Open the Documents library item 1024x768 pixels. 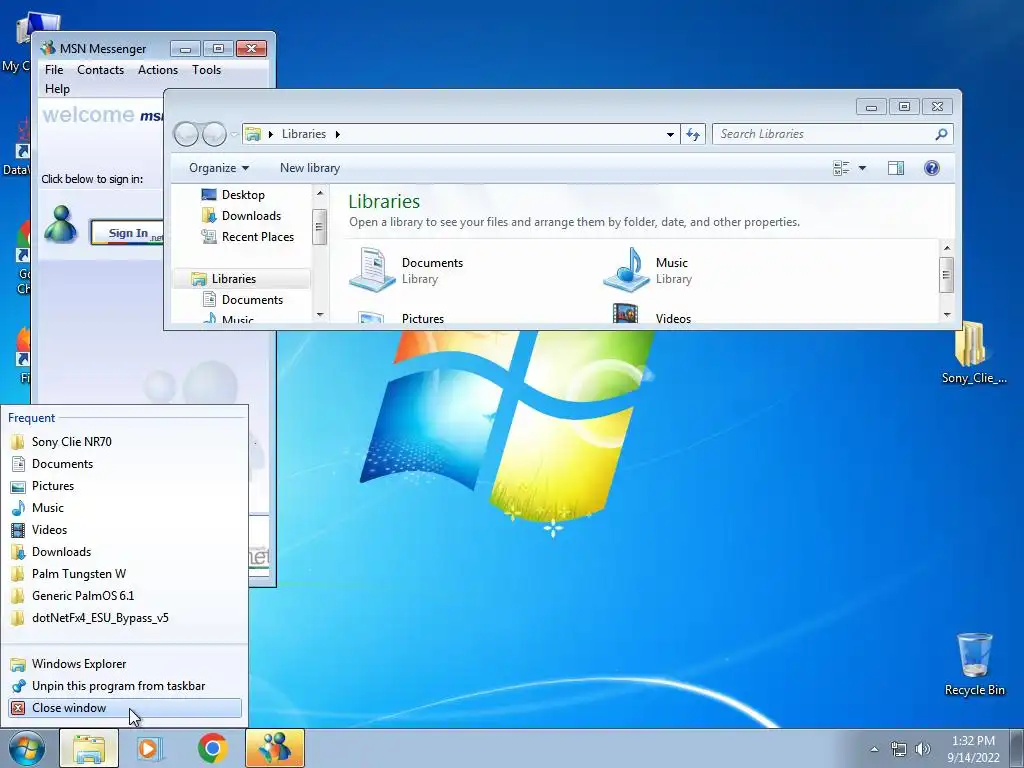pyautogui.click(x=406, y=270)
